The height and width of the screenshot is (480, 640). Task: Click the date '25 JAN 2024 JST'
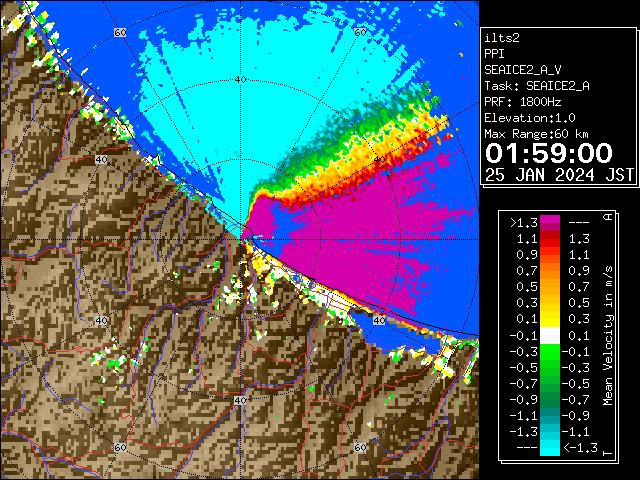pyautogui.click(x=559, y=175)
